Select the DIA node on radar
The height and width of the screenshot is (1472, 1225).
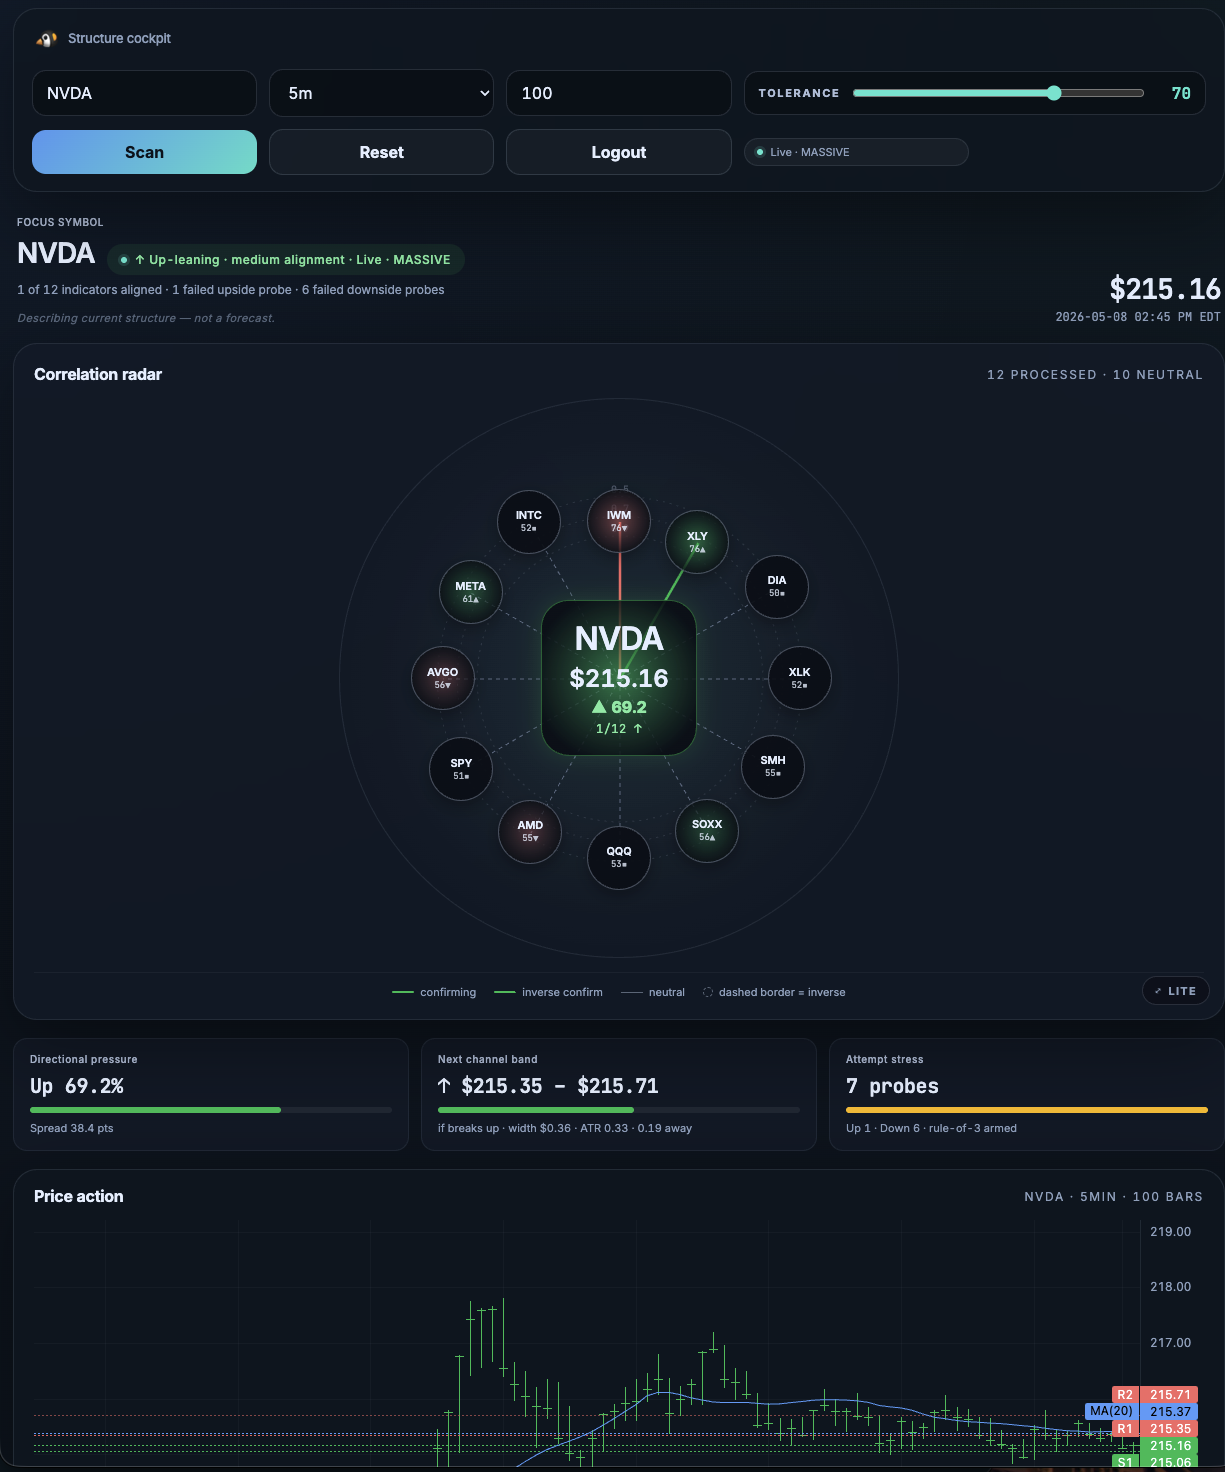(777, 586)
